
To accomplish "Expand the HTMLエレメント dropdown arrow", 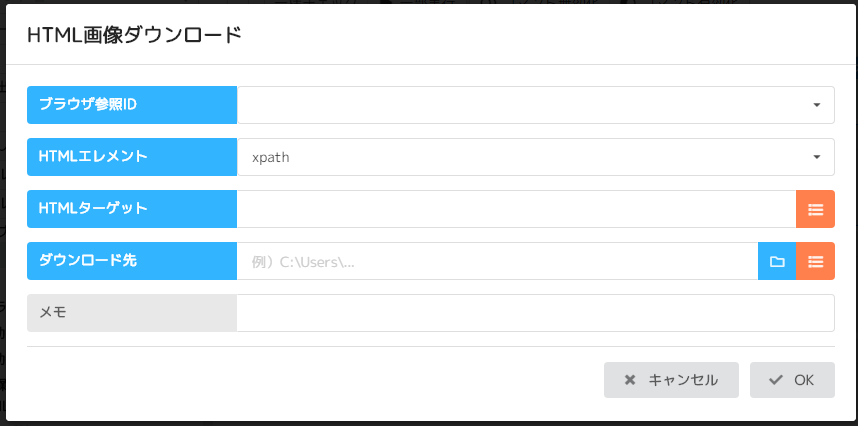I will [x=816, y=157].
